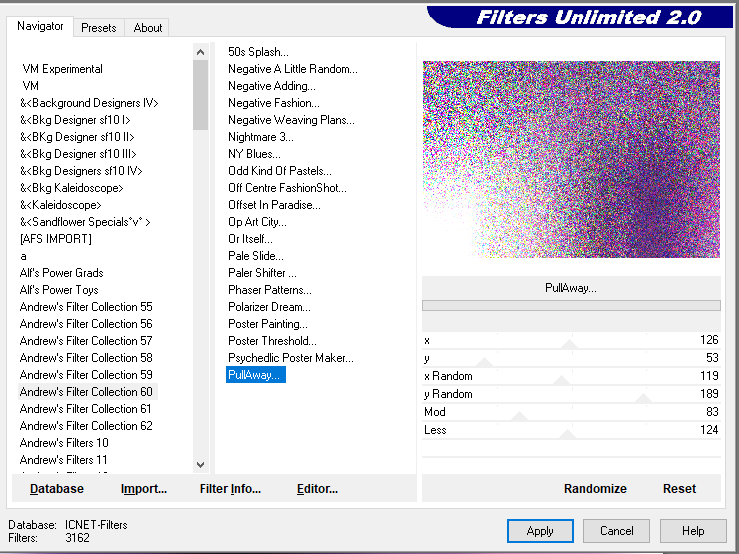Show Filter Info...
The width and height of the screenshot is (739, 554).
pos(230,489)
